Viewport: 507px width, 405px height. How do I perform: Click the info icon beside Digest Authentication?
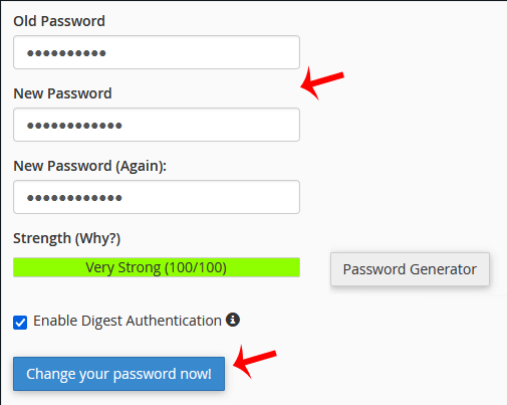pos(233,320)
